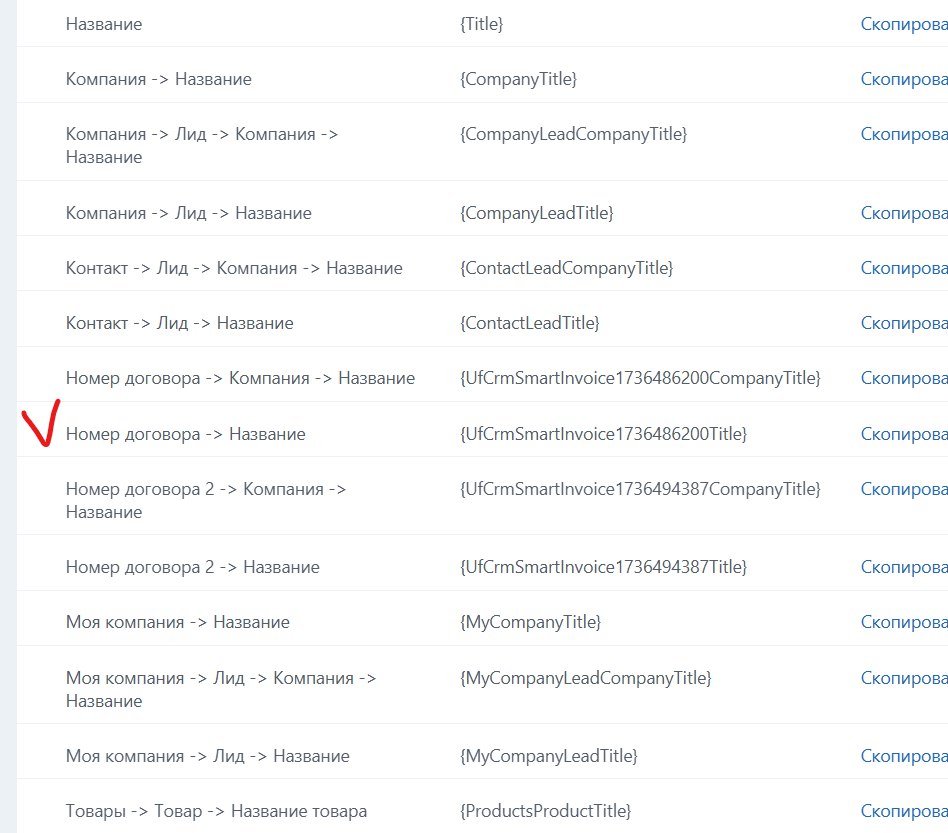Click the "Номер договора 2 -> Название" label
The height and width of the screenshot is (833, 948).
(192, 567)
